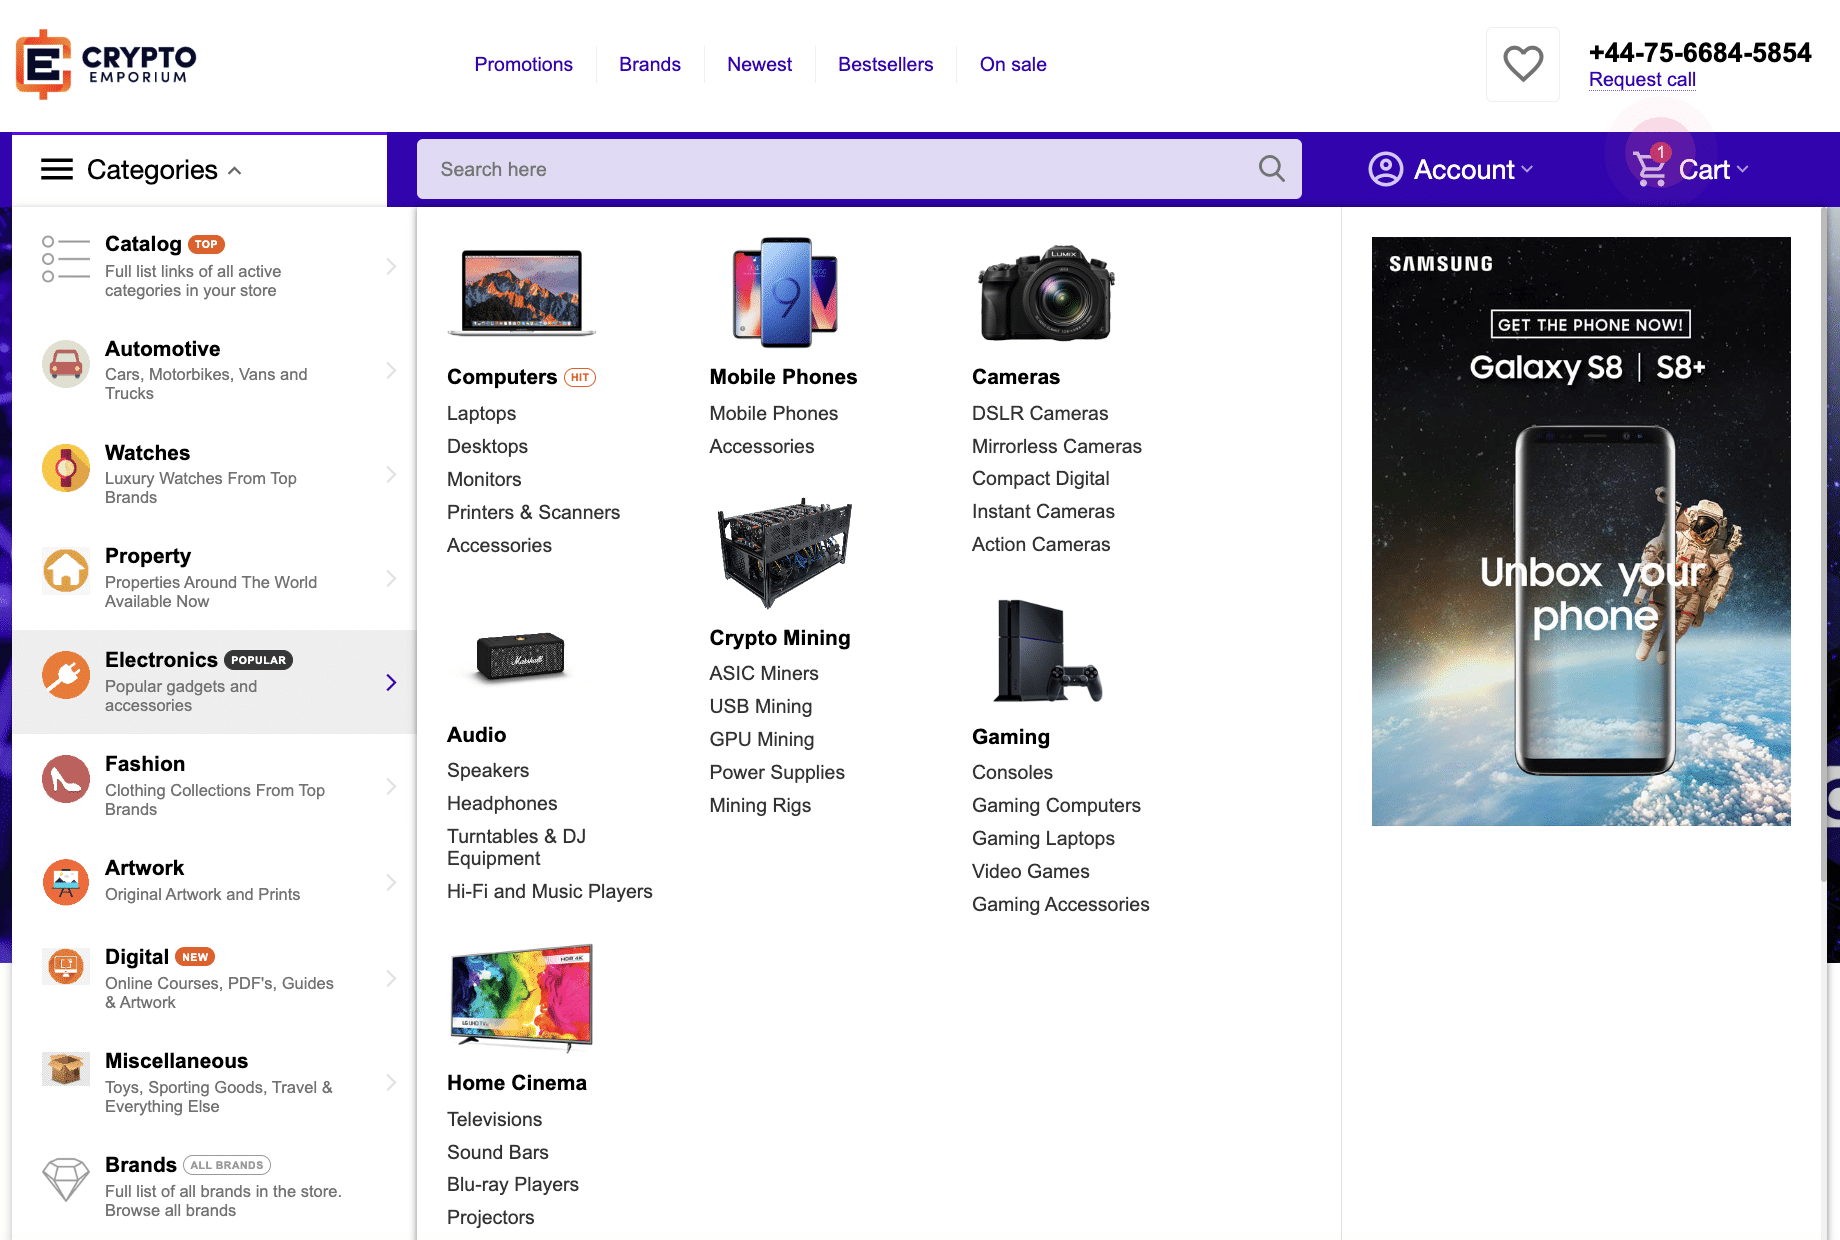
Task: Select the Brands diamond icon
Action: tap(66, 1179)
